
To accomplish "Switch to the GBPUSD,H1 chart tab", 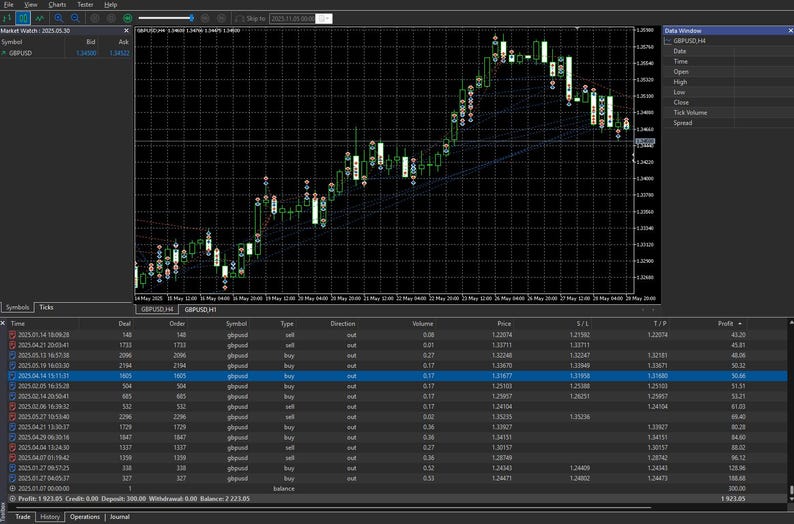I will pos(200,309).
